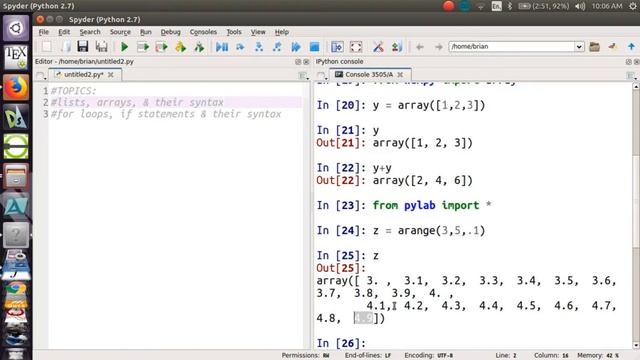This screenshot has height=360, width=640.
Task: Run current cell
Action: click(x=143, y=47)
